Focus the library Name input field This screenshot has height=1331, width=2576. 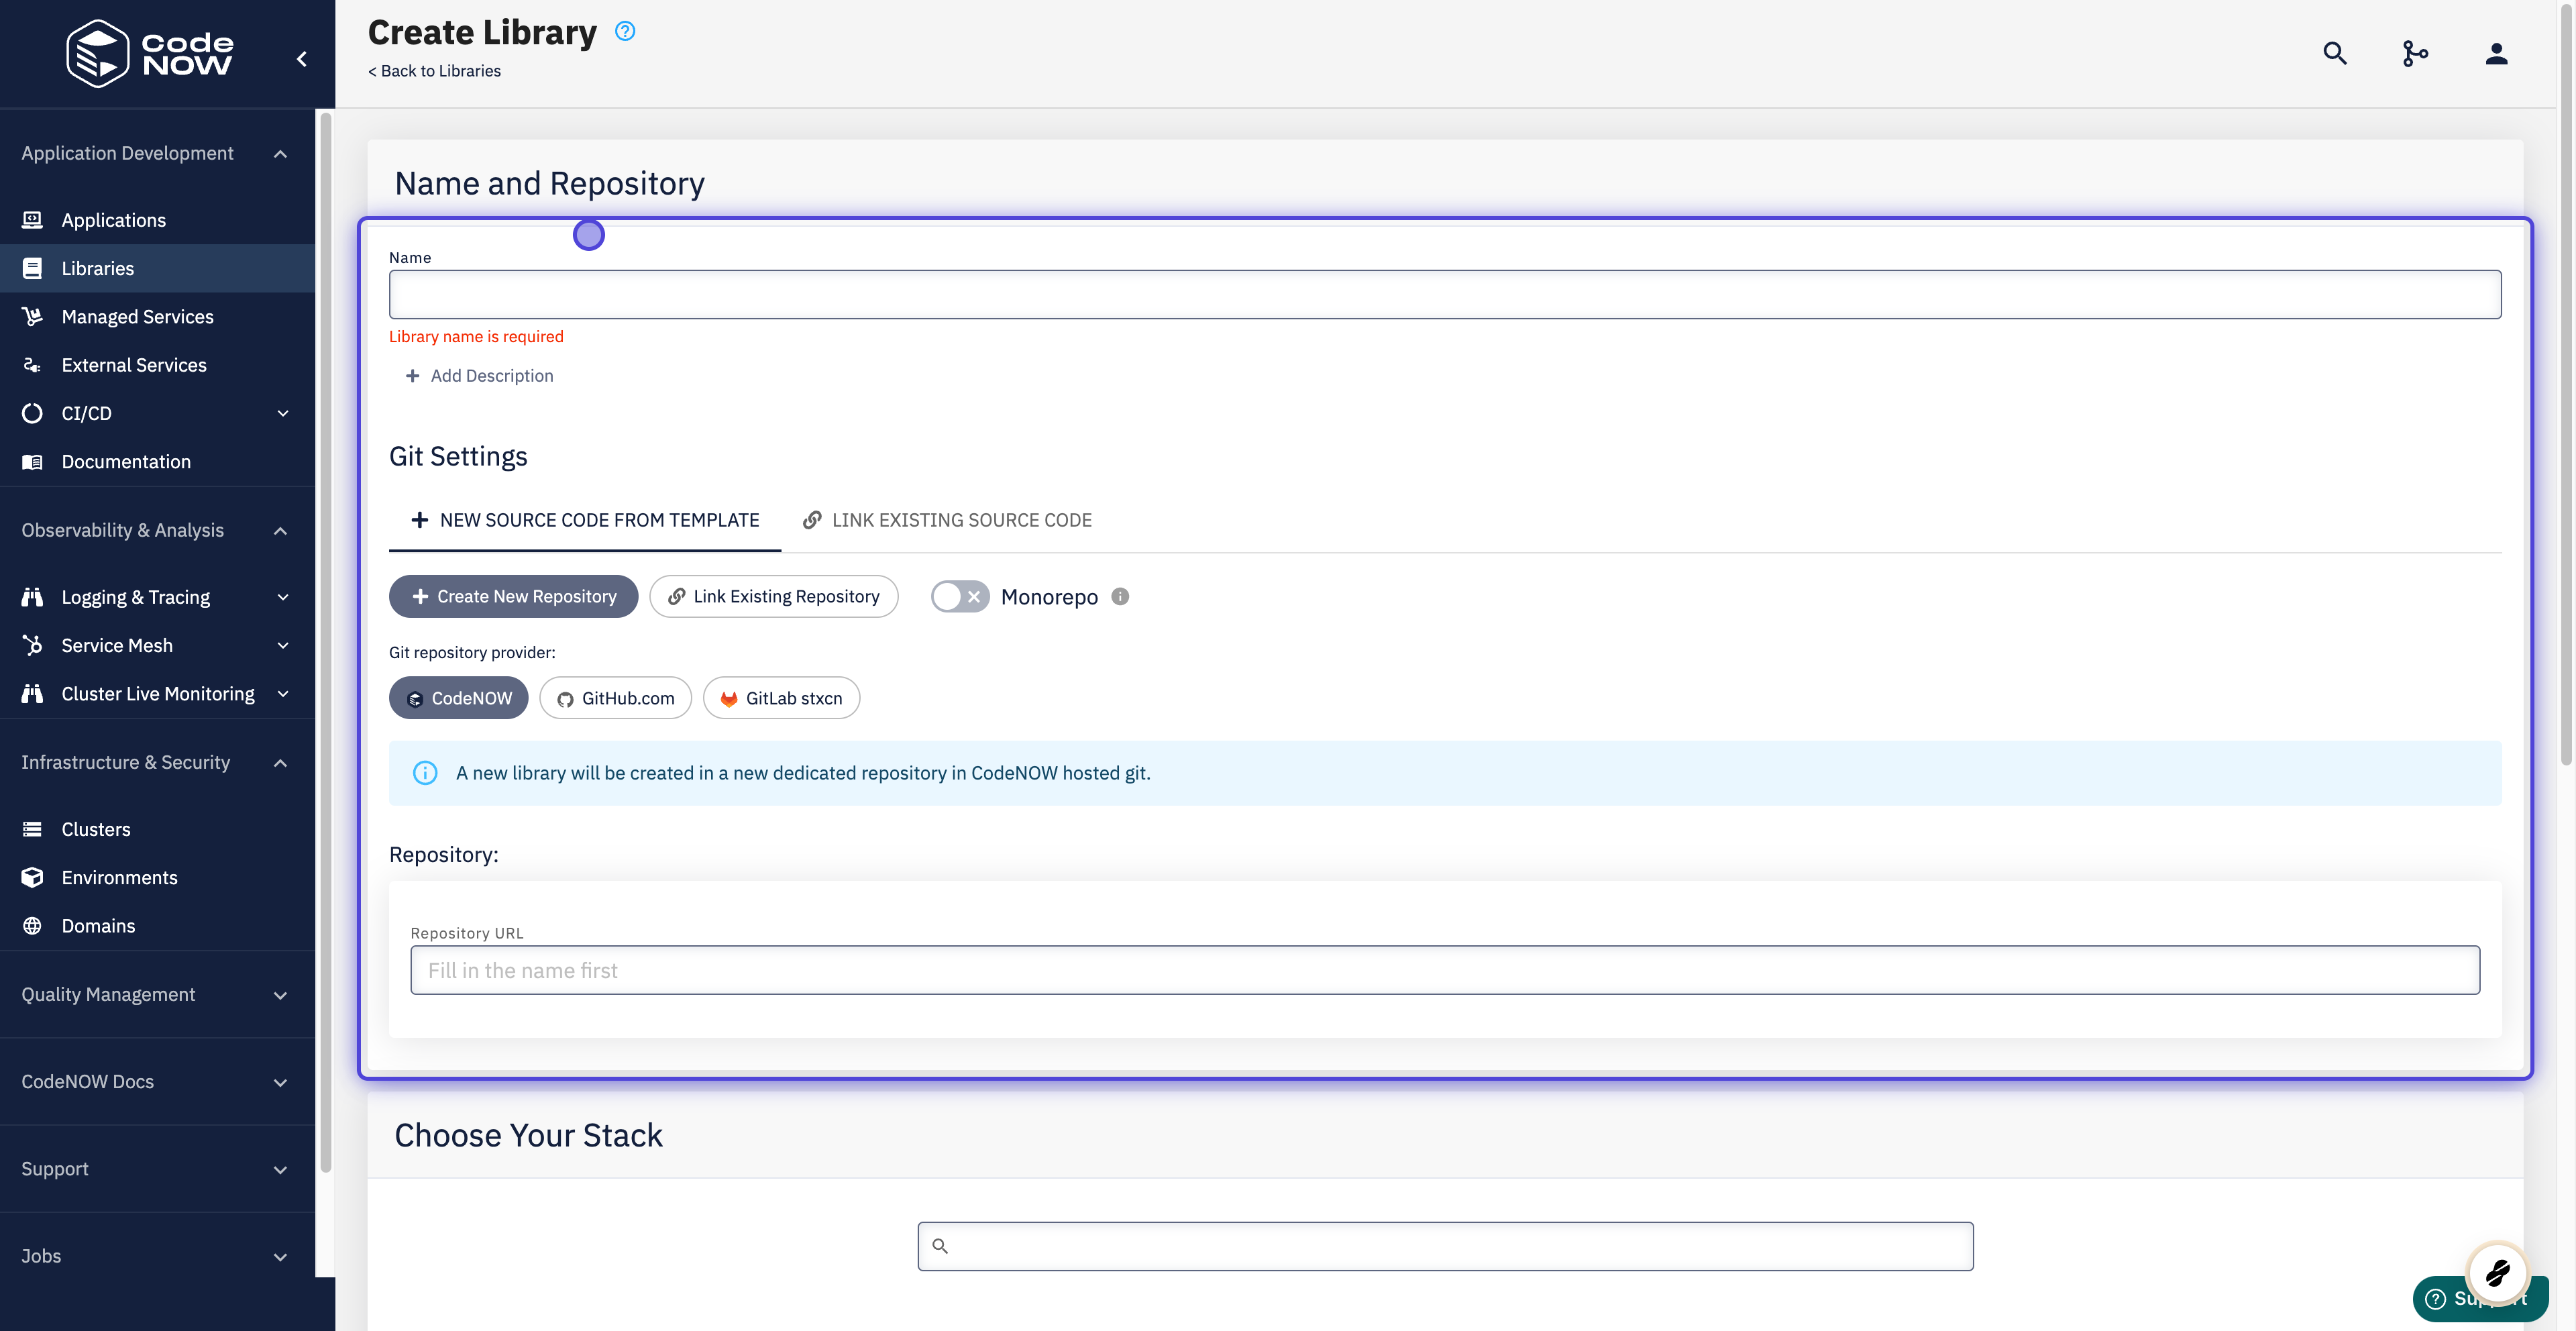pyautogui.click(x=1445, y=294)
